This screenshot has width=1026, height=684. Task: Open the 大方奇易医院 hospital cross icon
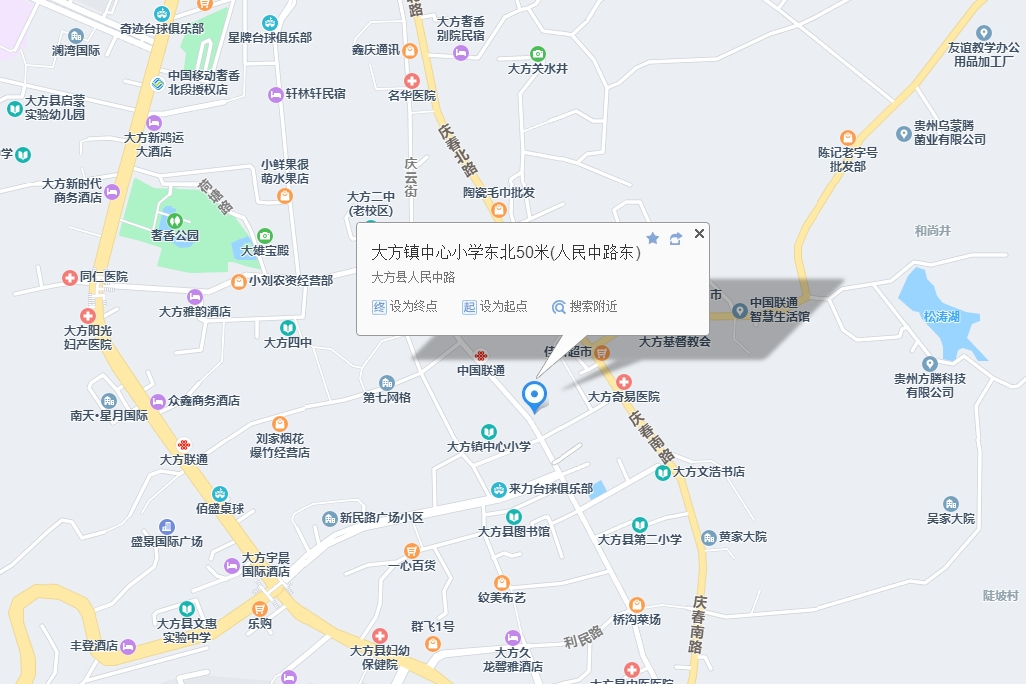(x=624, y=382)
